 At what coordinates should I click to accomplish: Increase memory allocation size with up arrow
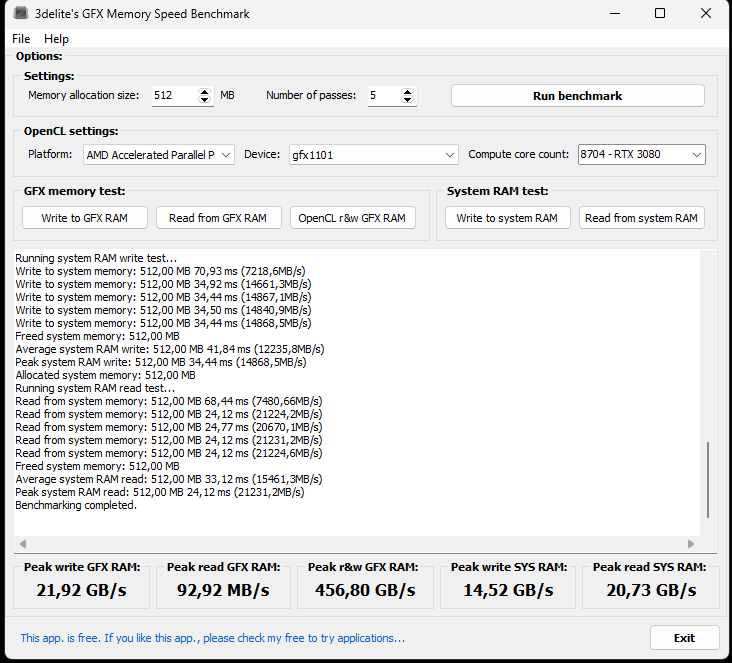[x=204, y=92]
